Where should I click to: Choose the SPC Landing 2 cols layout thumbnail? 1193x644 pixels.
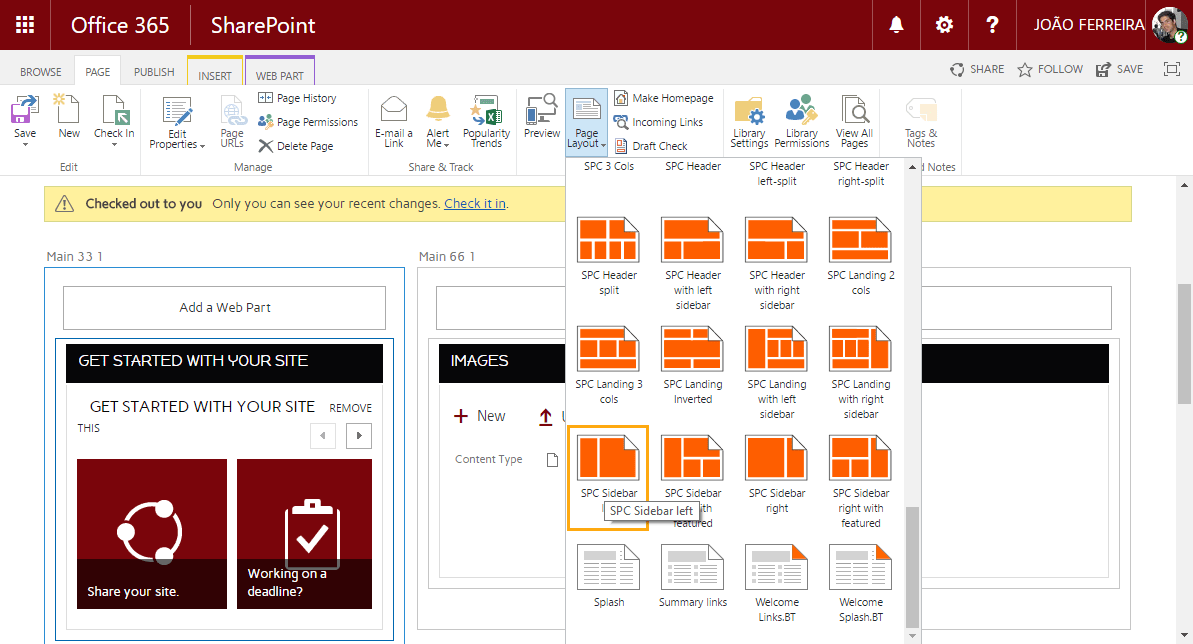(x=860, y=240)
